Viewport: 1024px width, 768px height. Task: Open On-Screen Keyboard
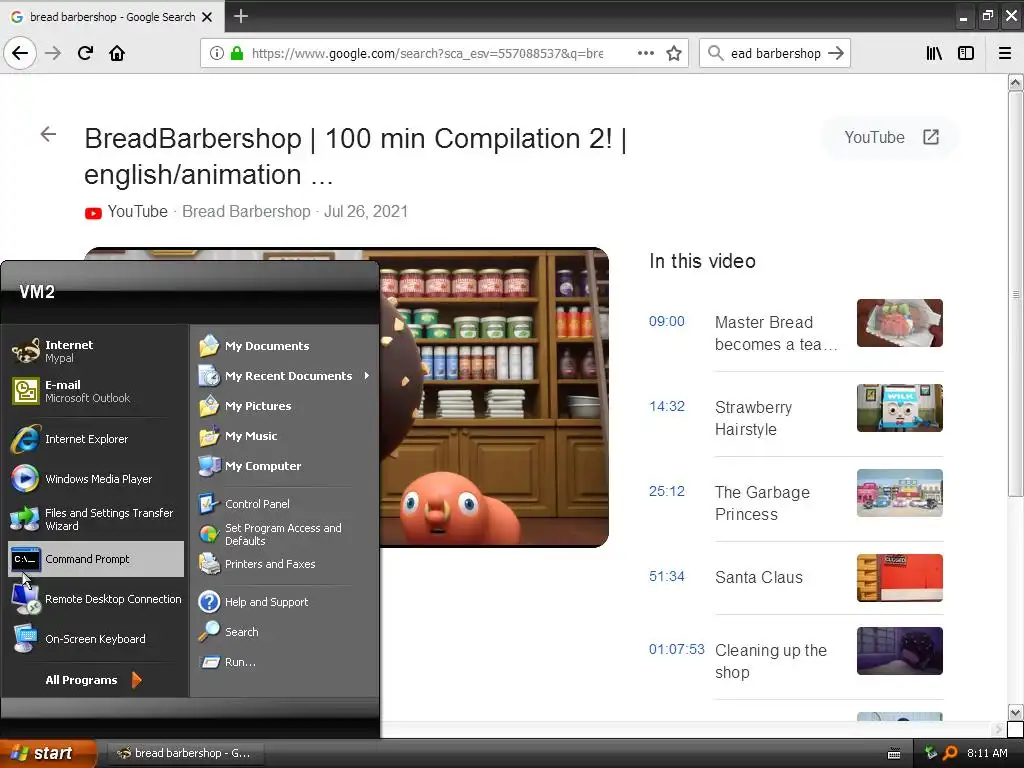pyautogui.click(x=95, y=639)
